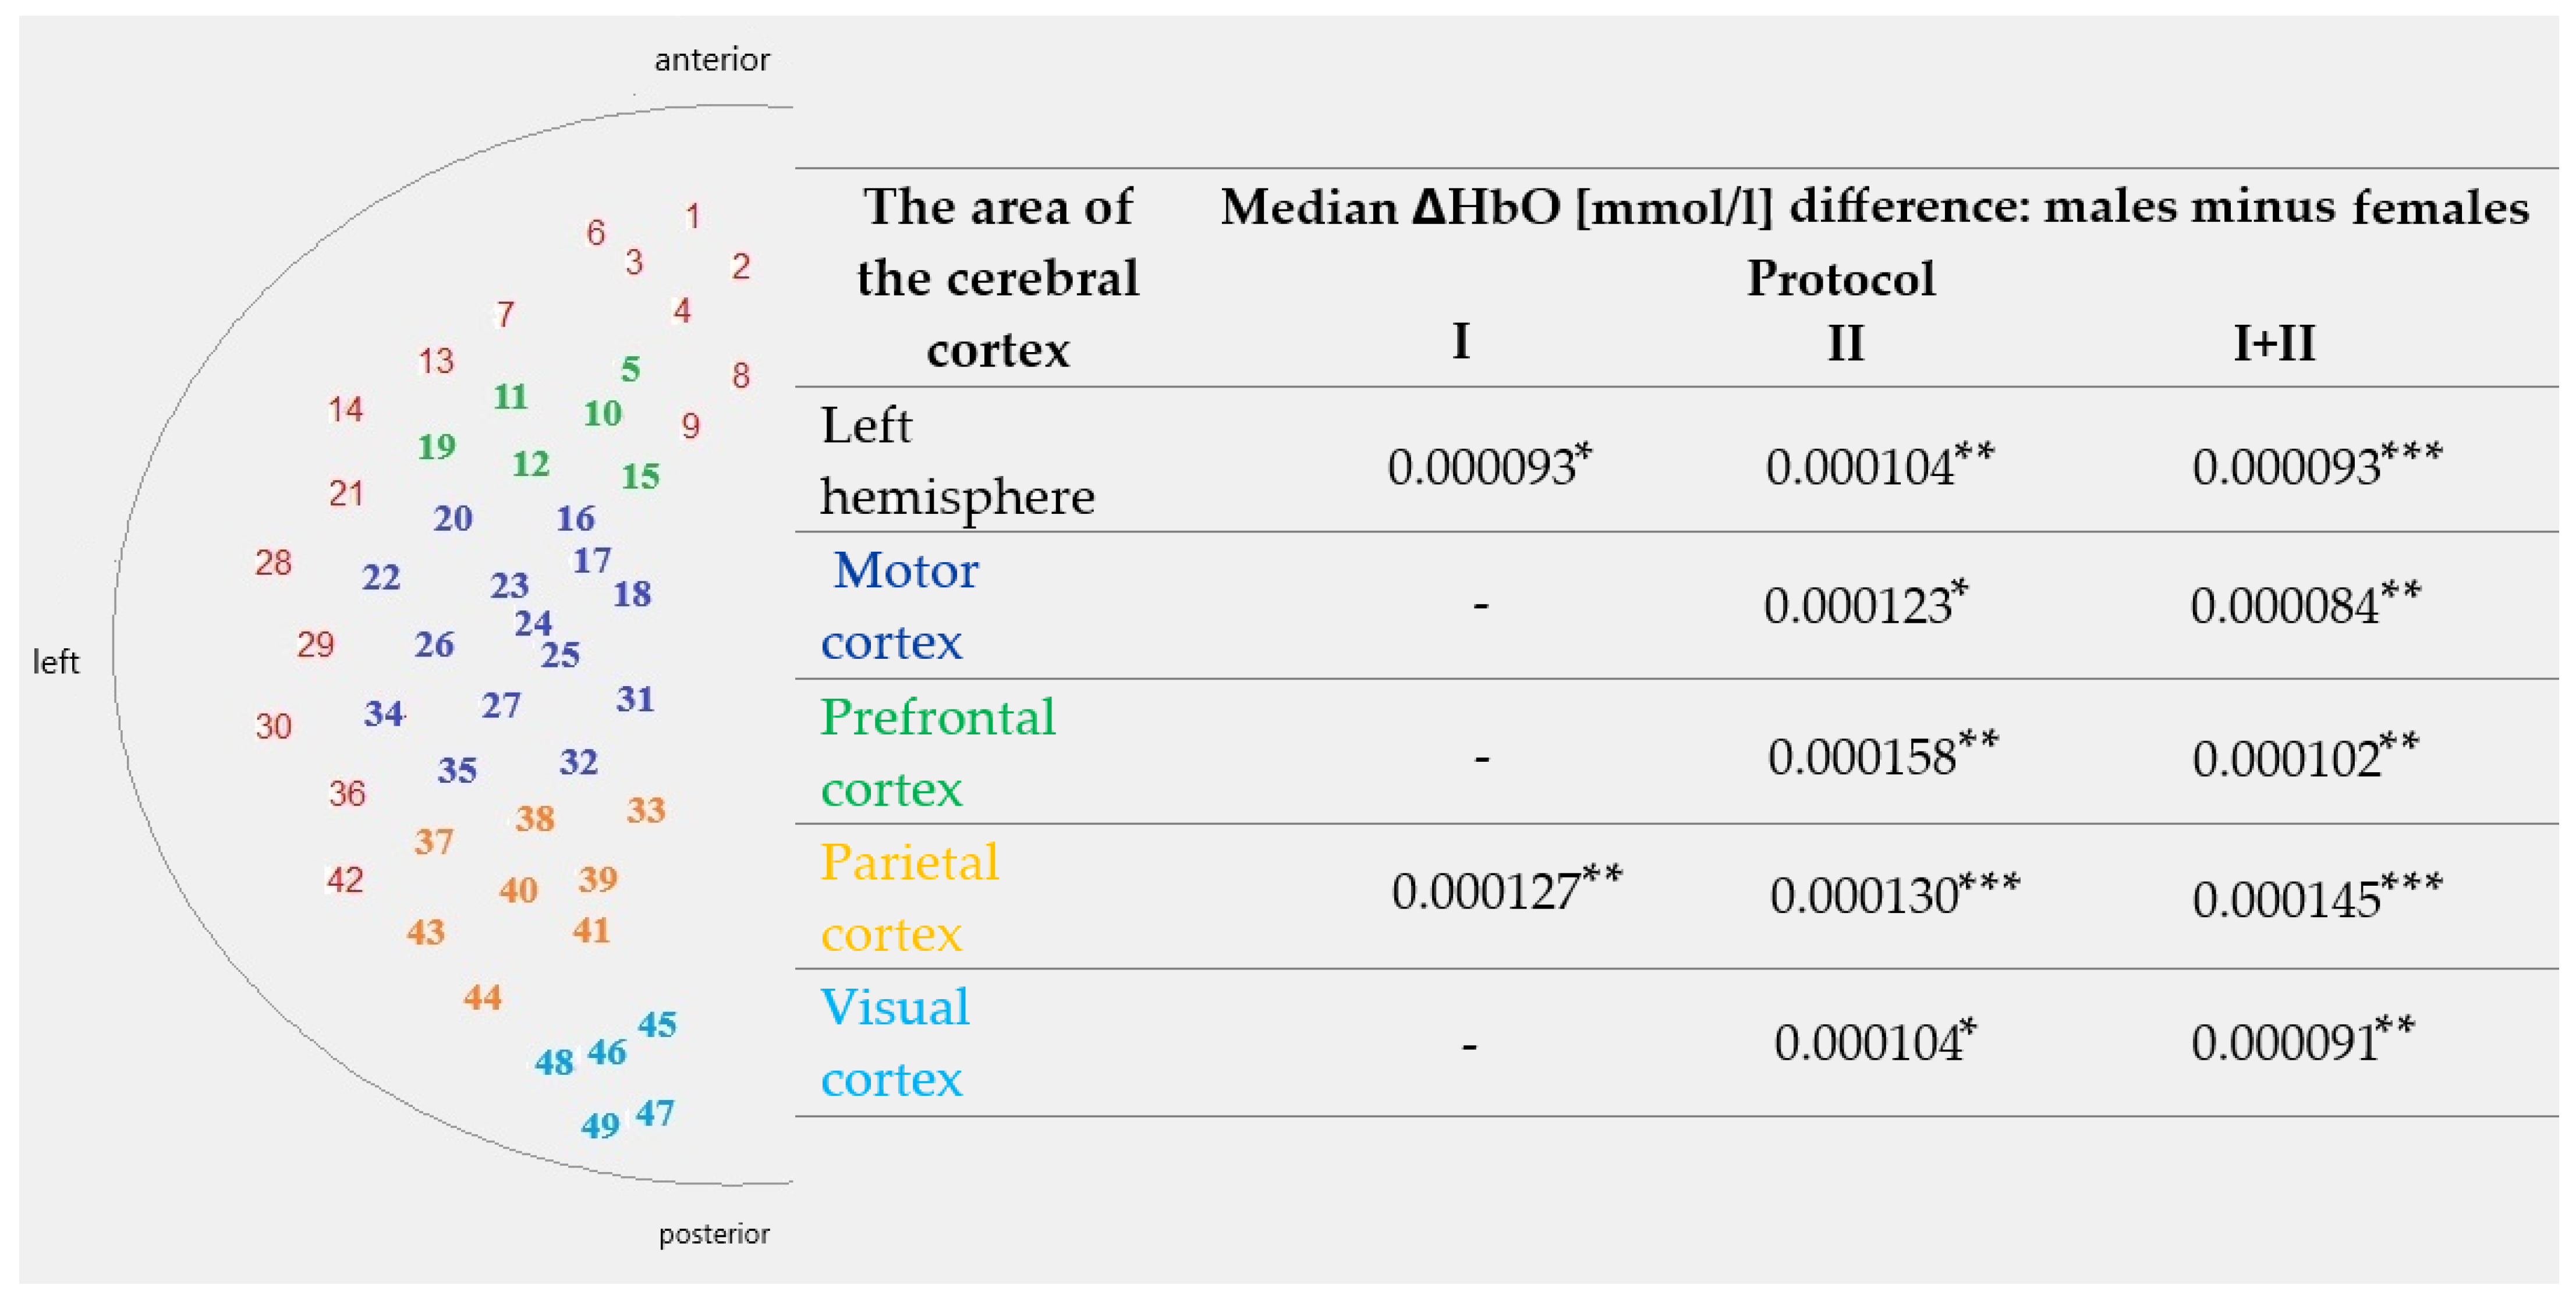Click the 'left' side label
Screen dimensions: 2576x1303
56,662
